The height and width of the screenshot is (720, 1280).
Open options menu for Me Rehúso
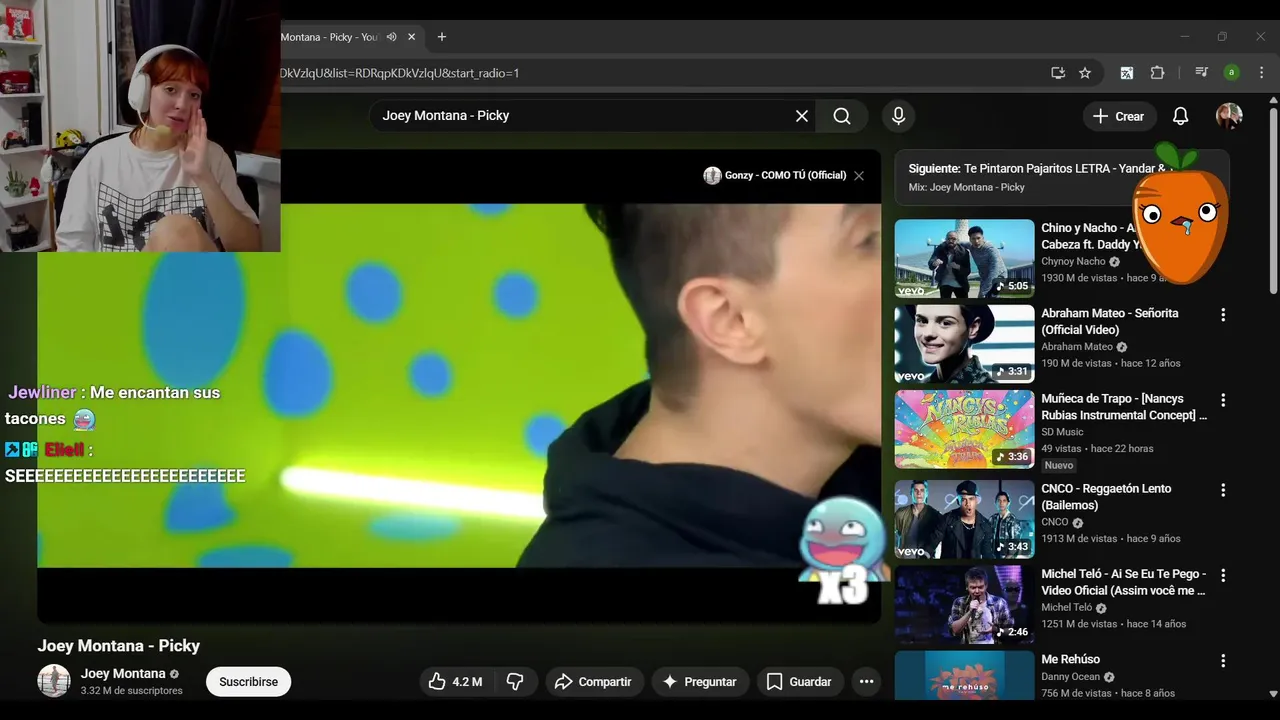(x=1222, y=661)
